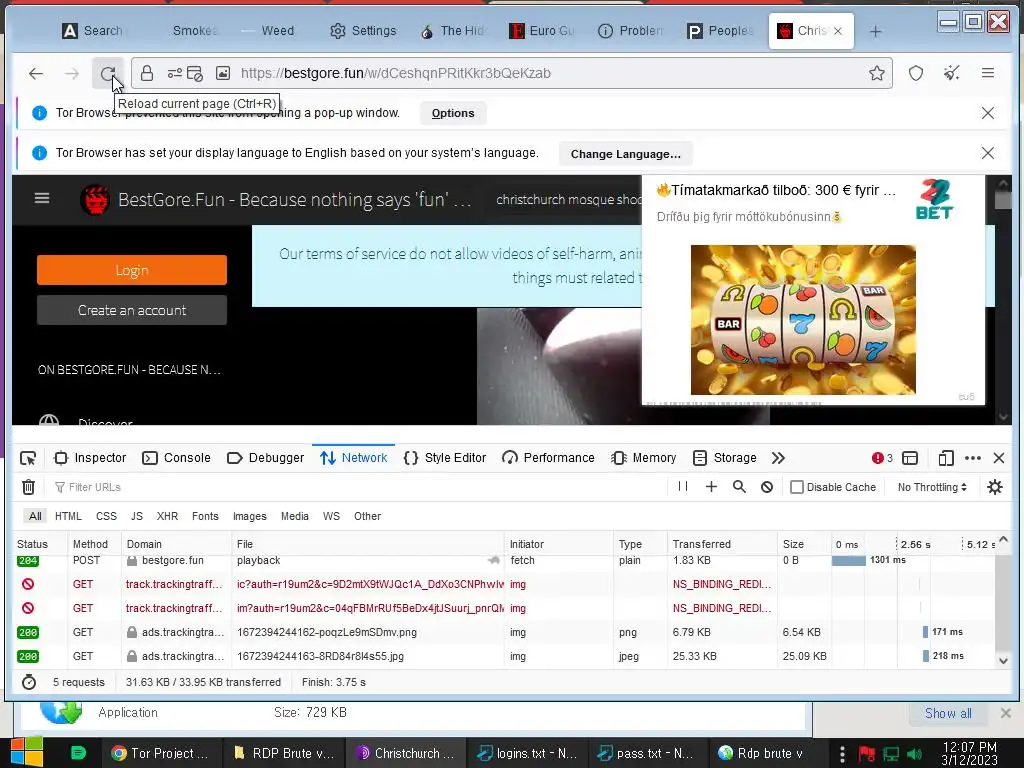Click the Change Language button
The image size is (1024, 768).
click(626, 154)
